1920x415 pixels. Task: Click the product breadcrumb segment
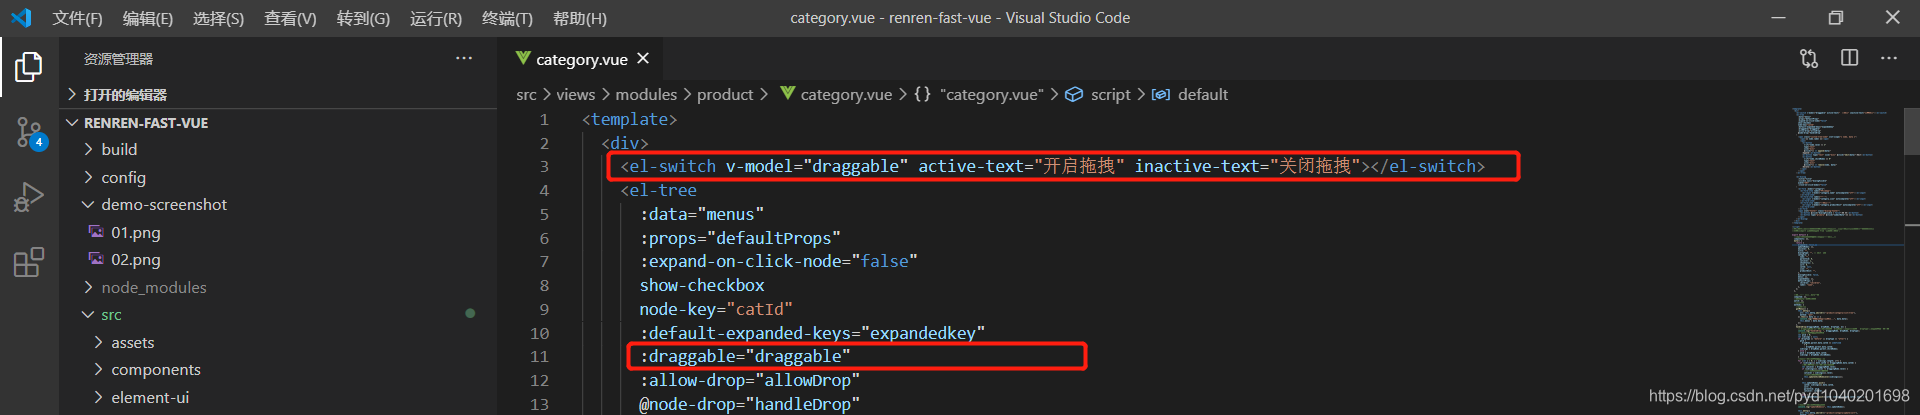pos(725,94)
